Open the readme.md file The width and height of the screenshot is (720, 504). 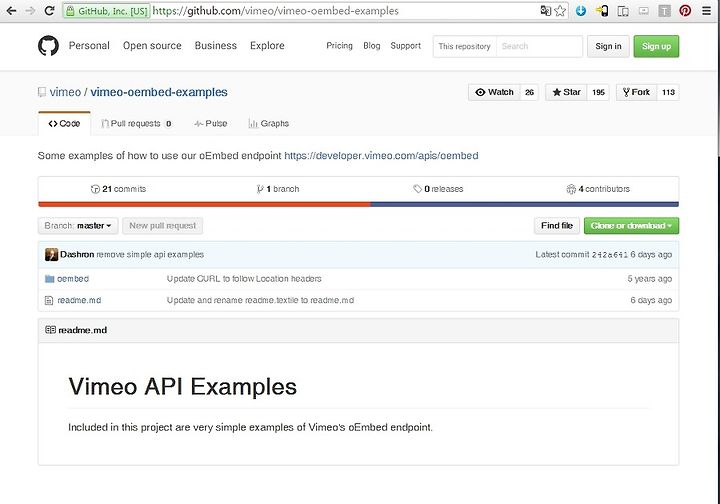tap(79, 300)
